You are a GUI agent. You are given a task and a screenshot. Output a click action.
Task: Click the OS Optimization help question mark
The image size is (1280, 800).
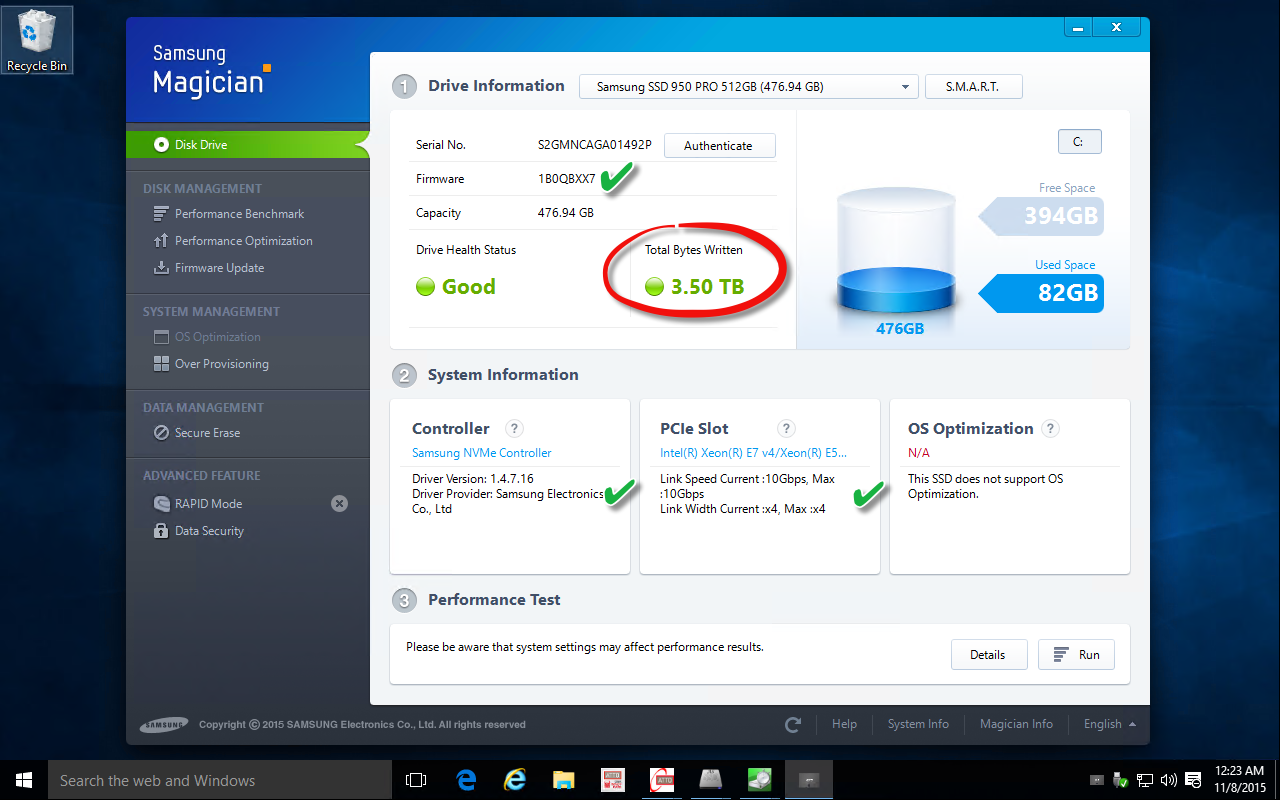click(1050, 429)
